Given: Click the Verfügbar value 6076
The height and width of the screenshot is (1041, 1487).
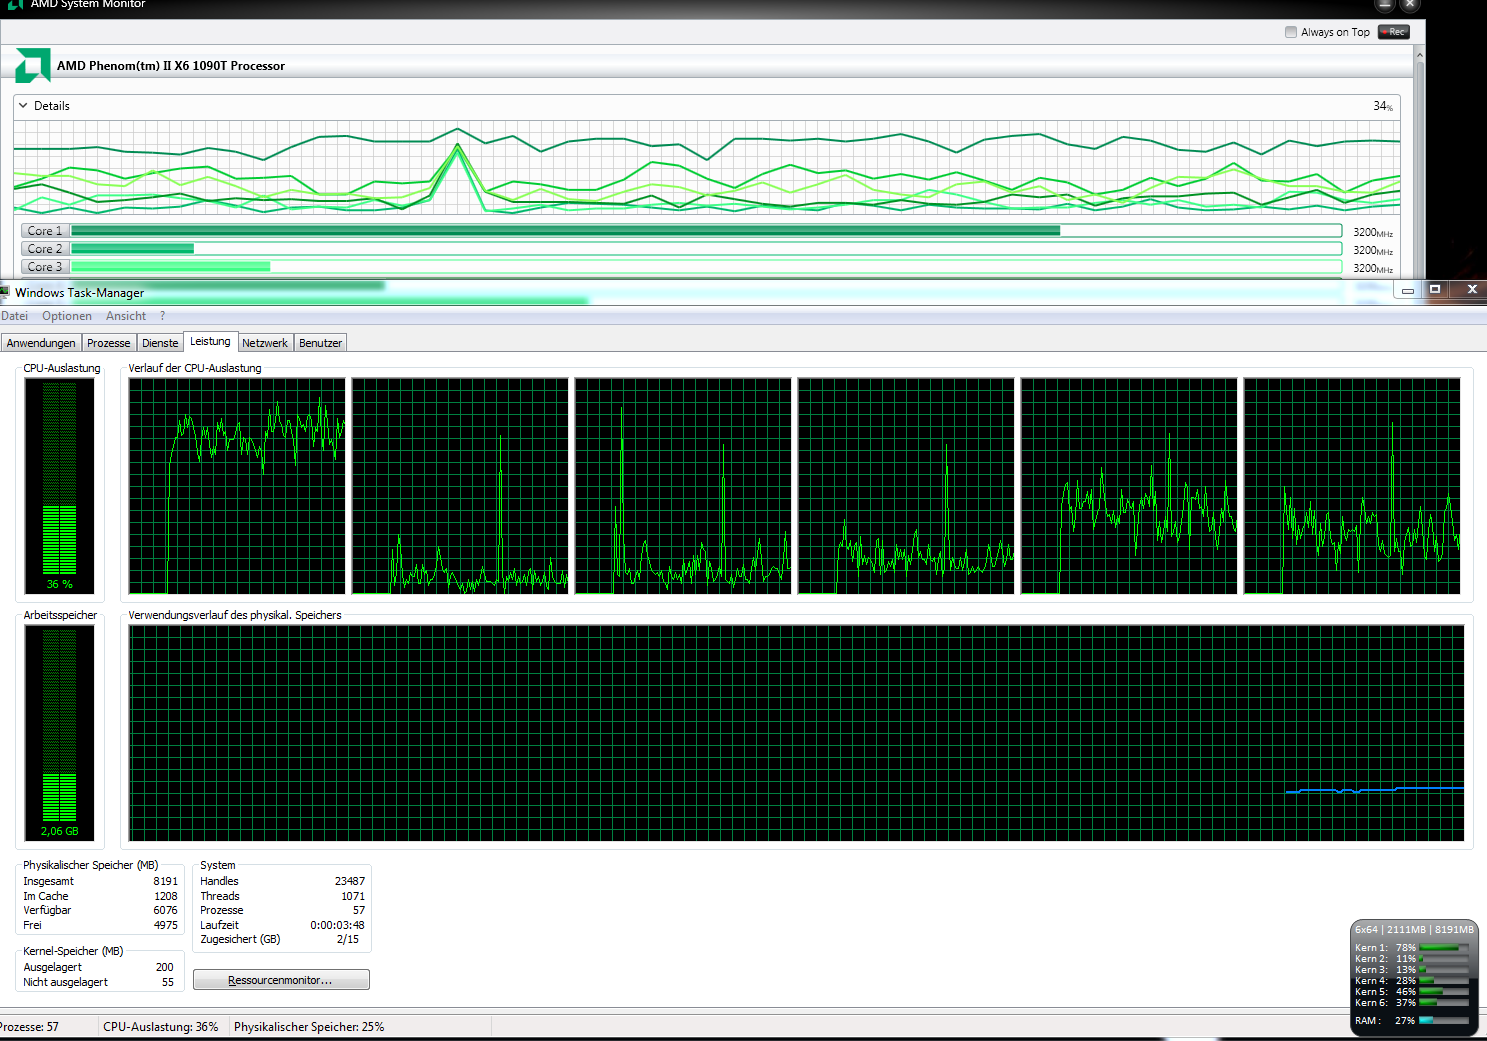Looking at the screenshot, I should click(165, 910).
